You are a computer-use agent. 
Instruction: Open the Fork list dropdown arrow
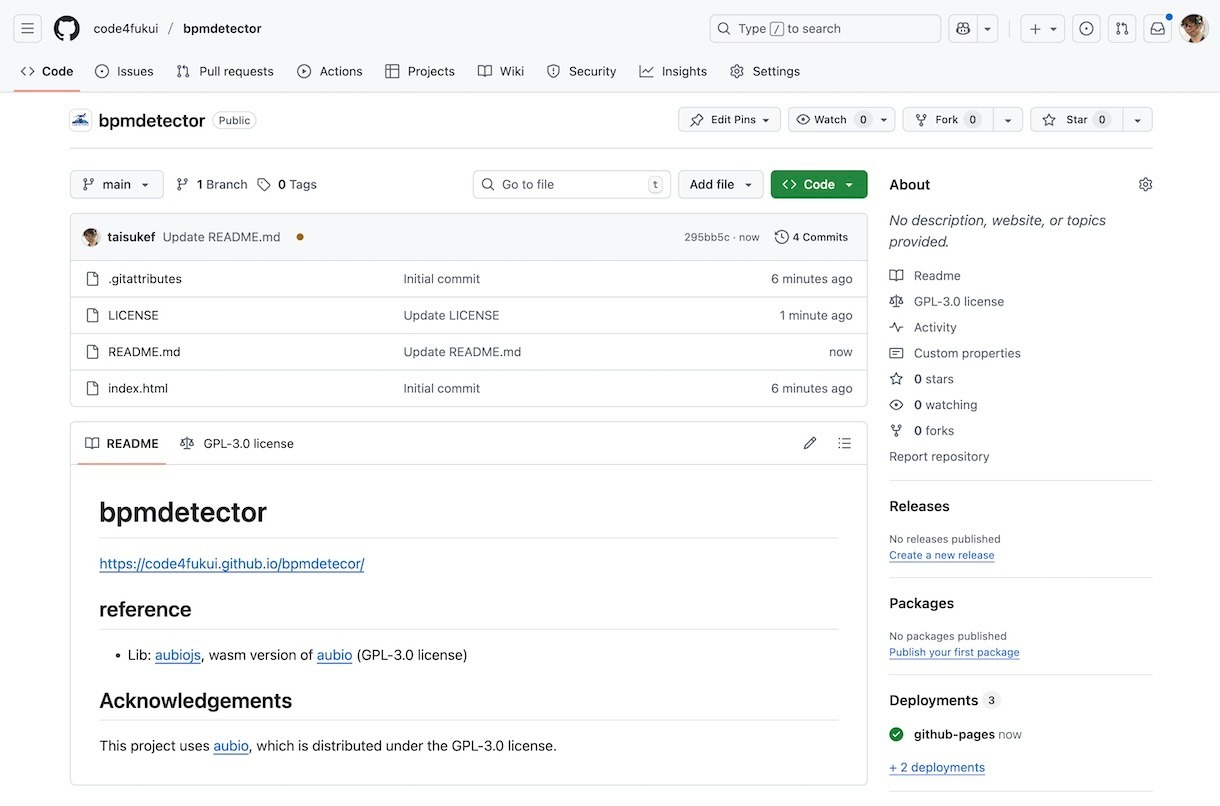pos(1008,120)
